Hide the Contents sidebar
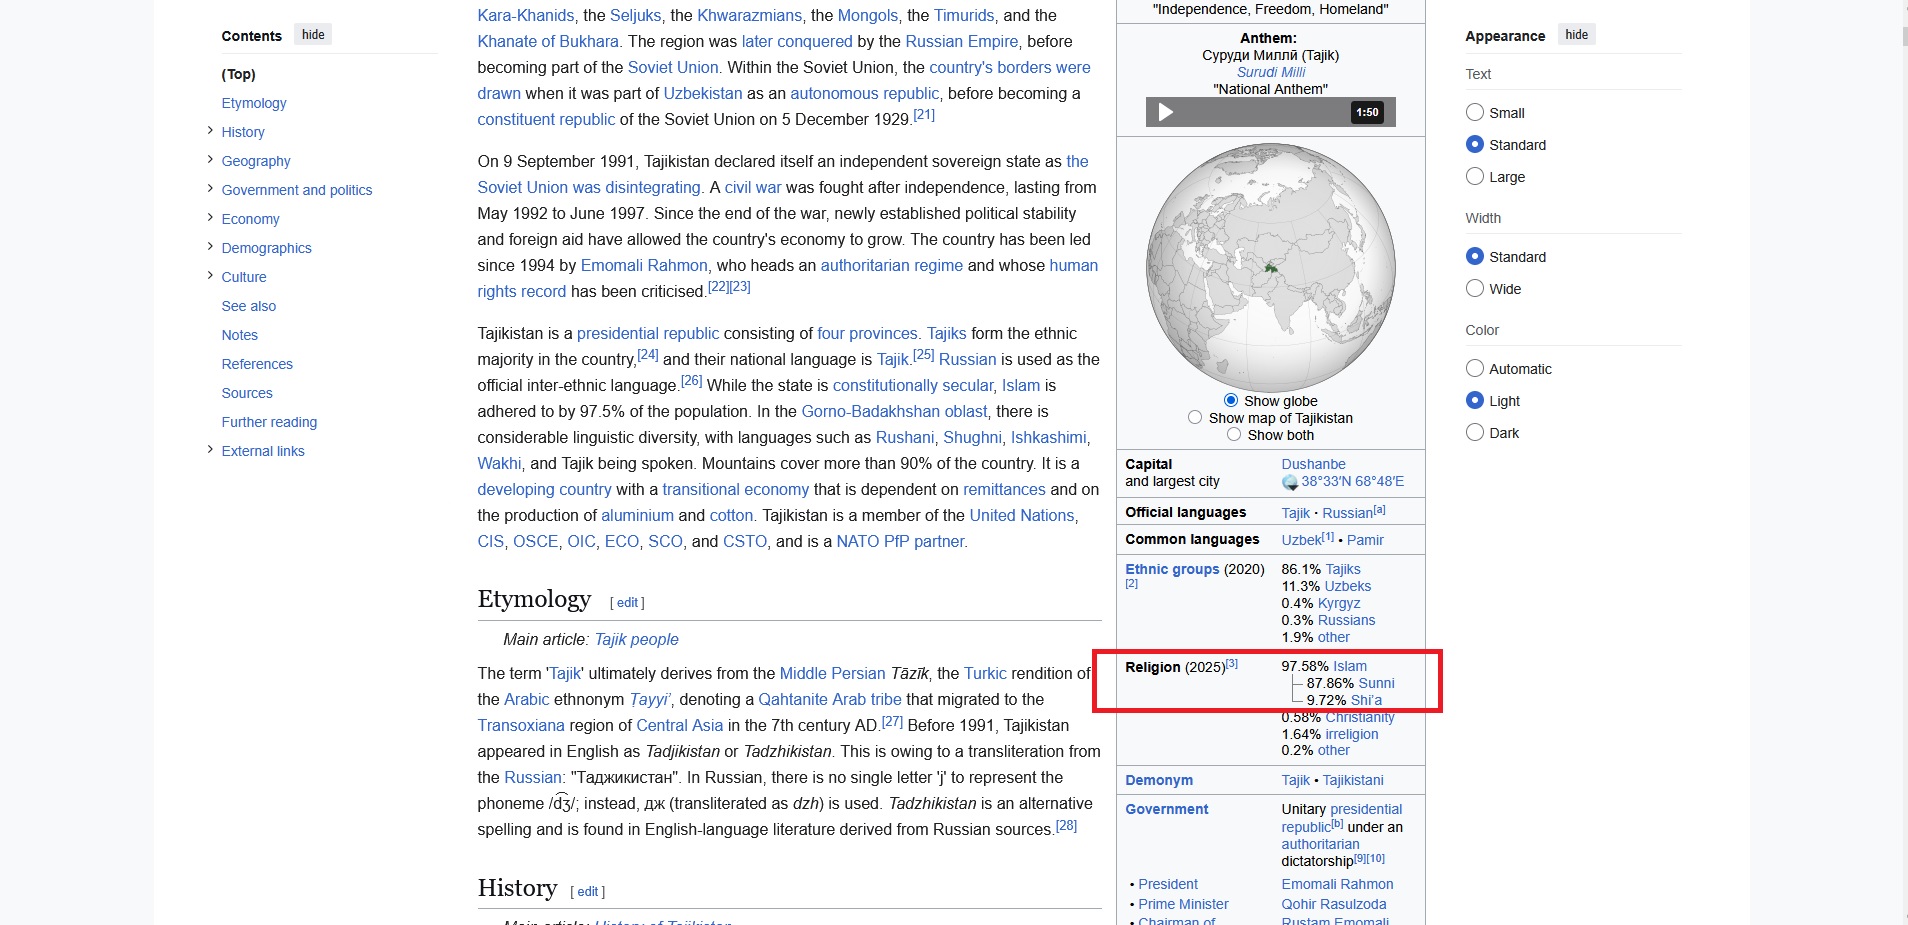 [313, 35]
